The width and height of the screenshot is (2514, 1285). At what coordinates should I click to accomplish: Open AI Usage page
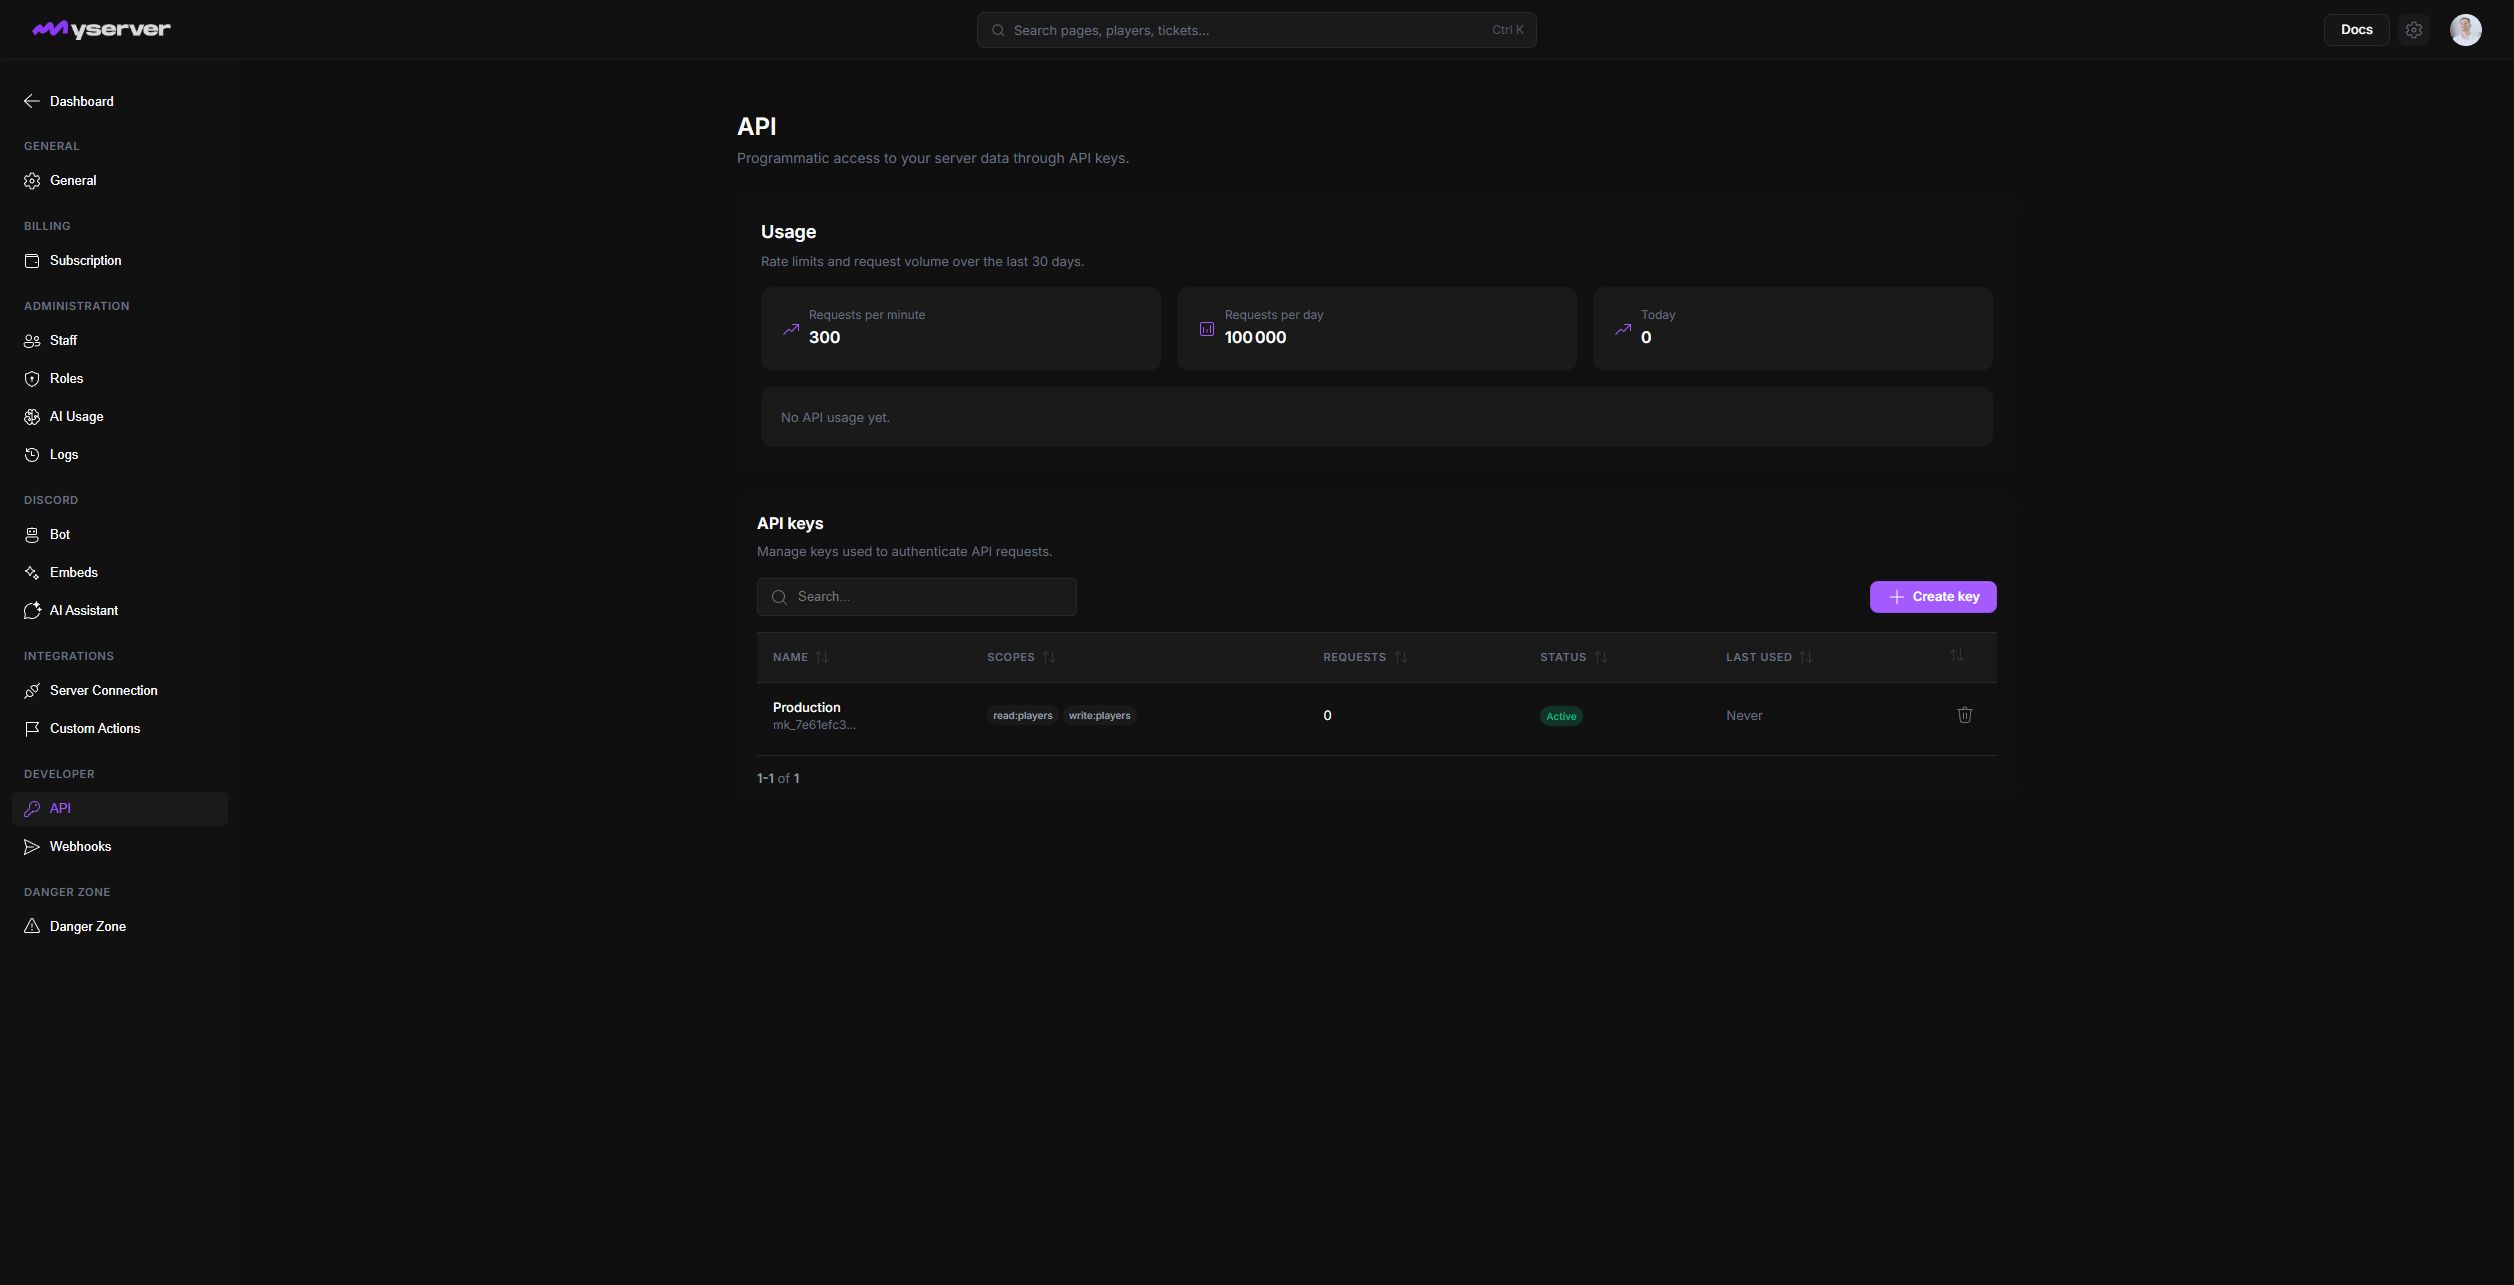tap(120, 417)
